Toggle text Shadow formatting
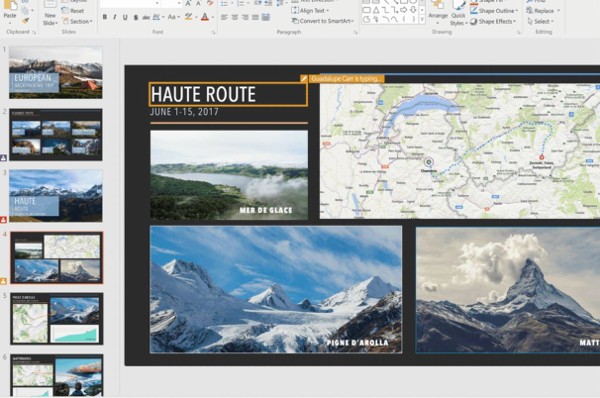This screenshot has width=600, height=398. 135,17
